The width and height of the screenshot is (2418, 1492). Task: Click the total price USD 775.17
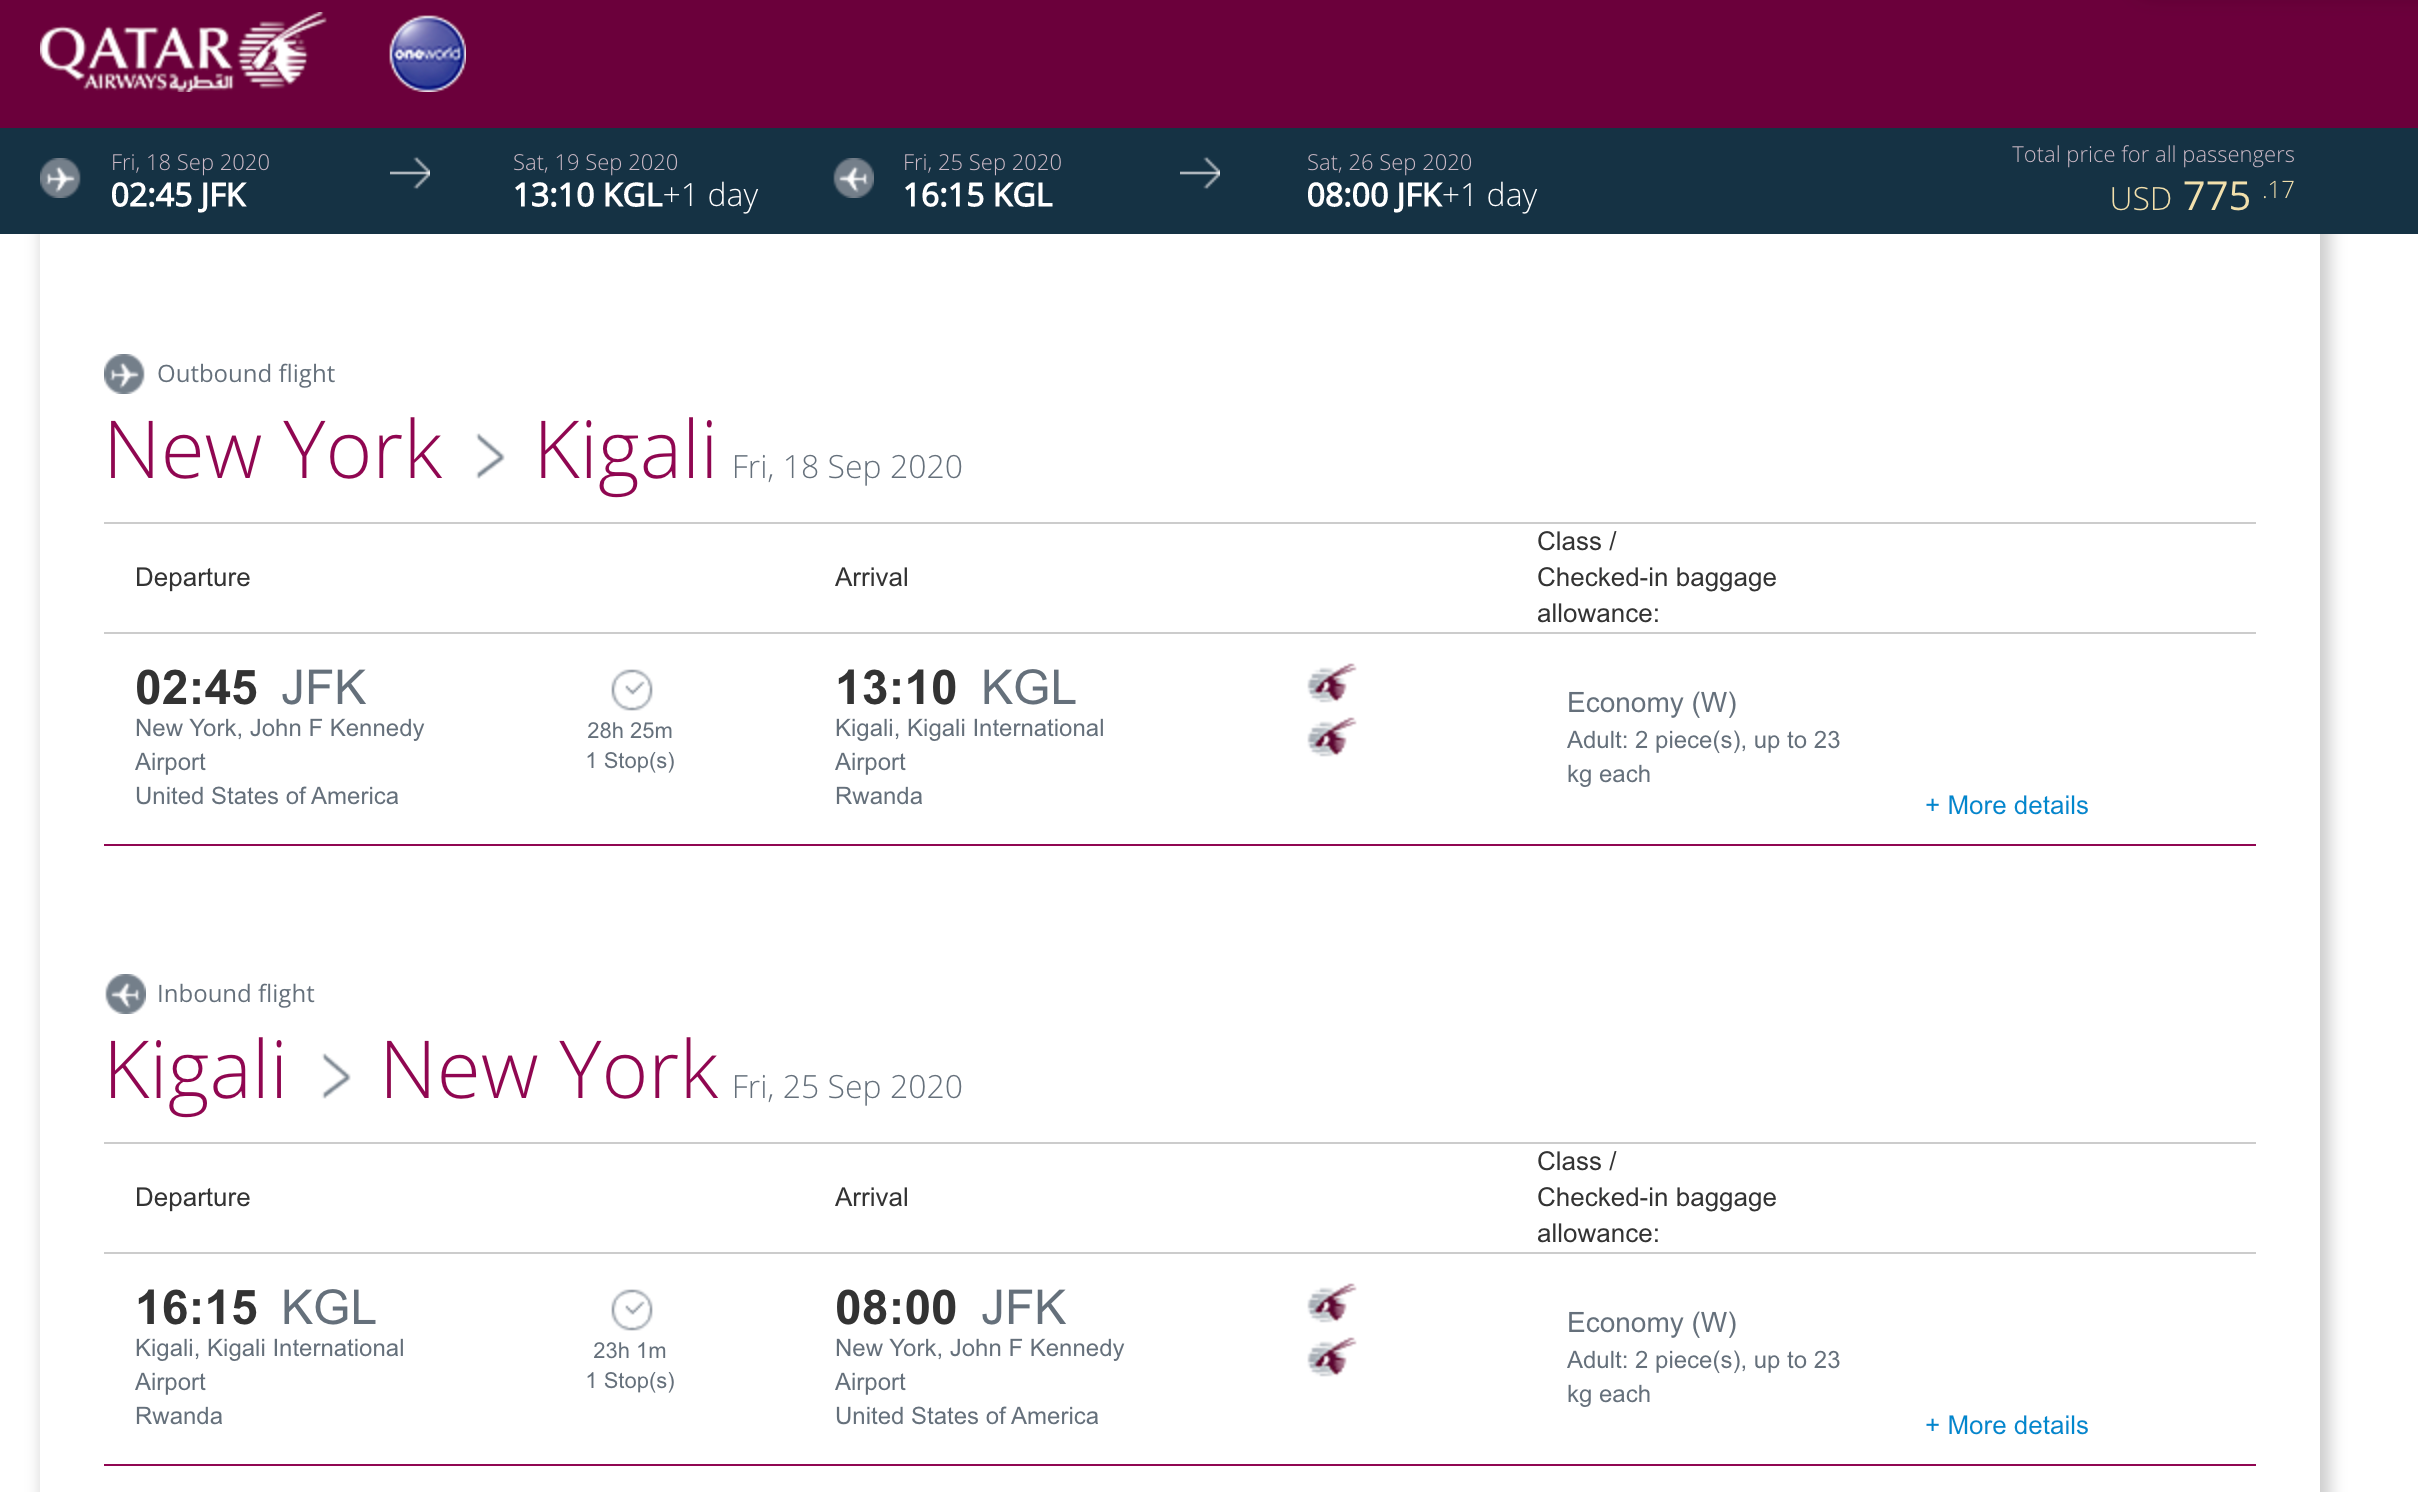coord(2200,195)
